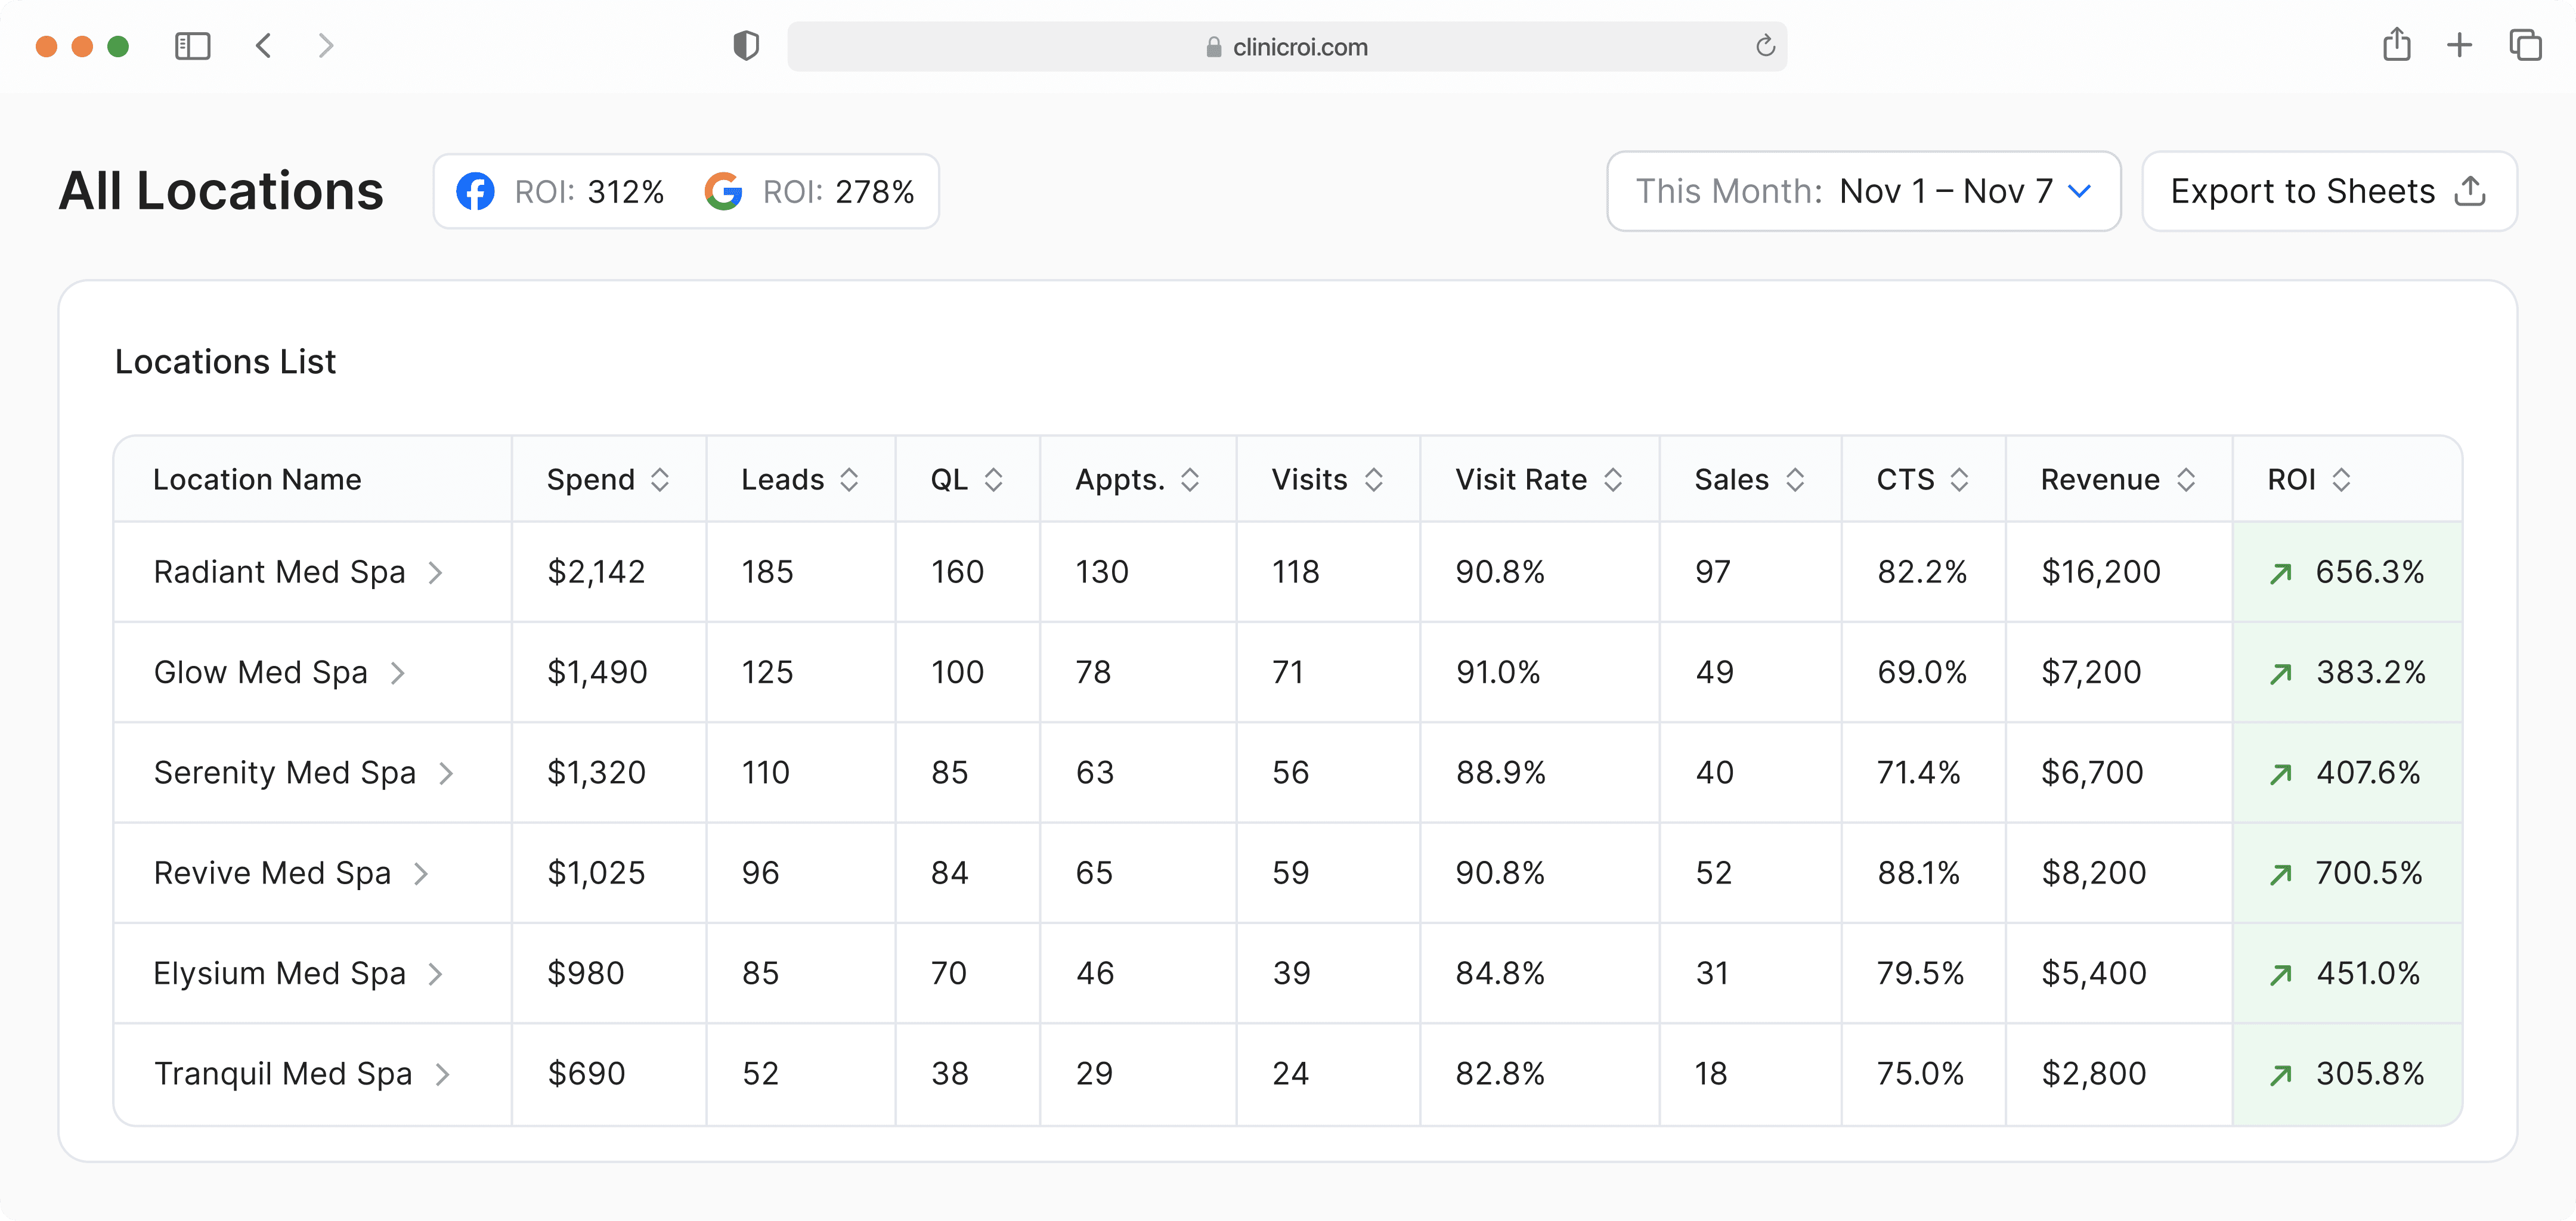
Task: Open a new browser tab
Action: [2460, 45]
